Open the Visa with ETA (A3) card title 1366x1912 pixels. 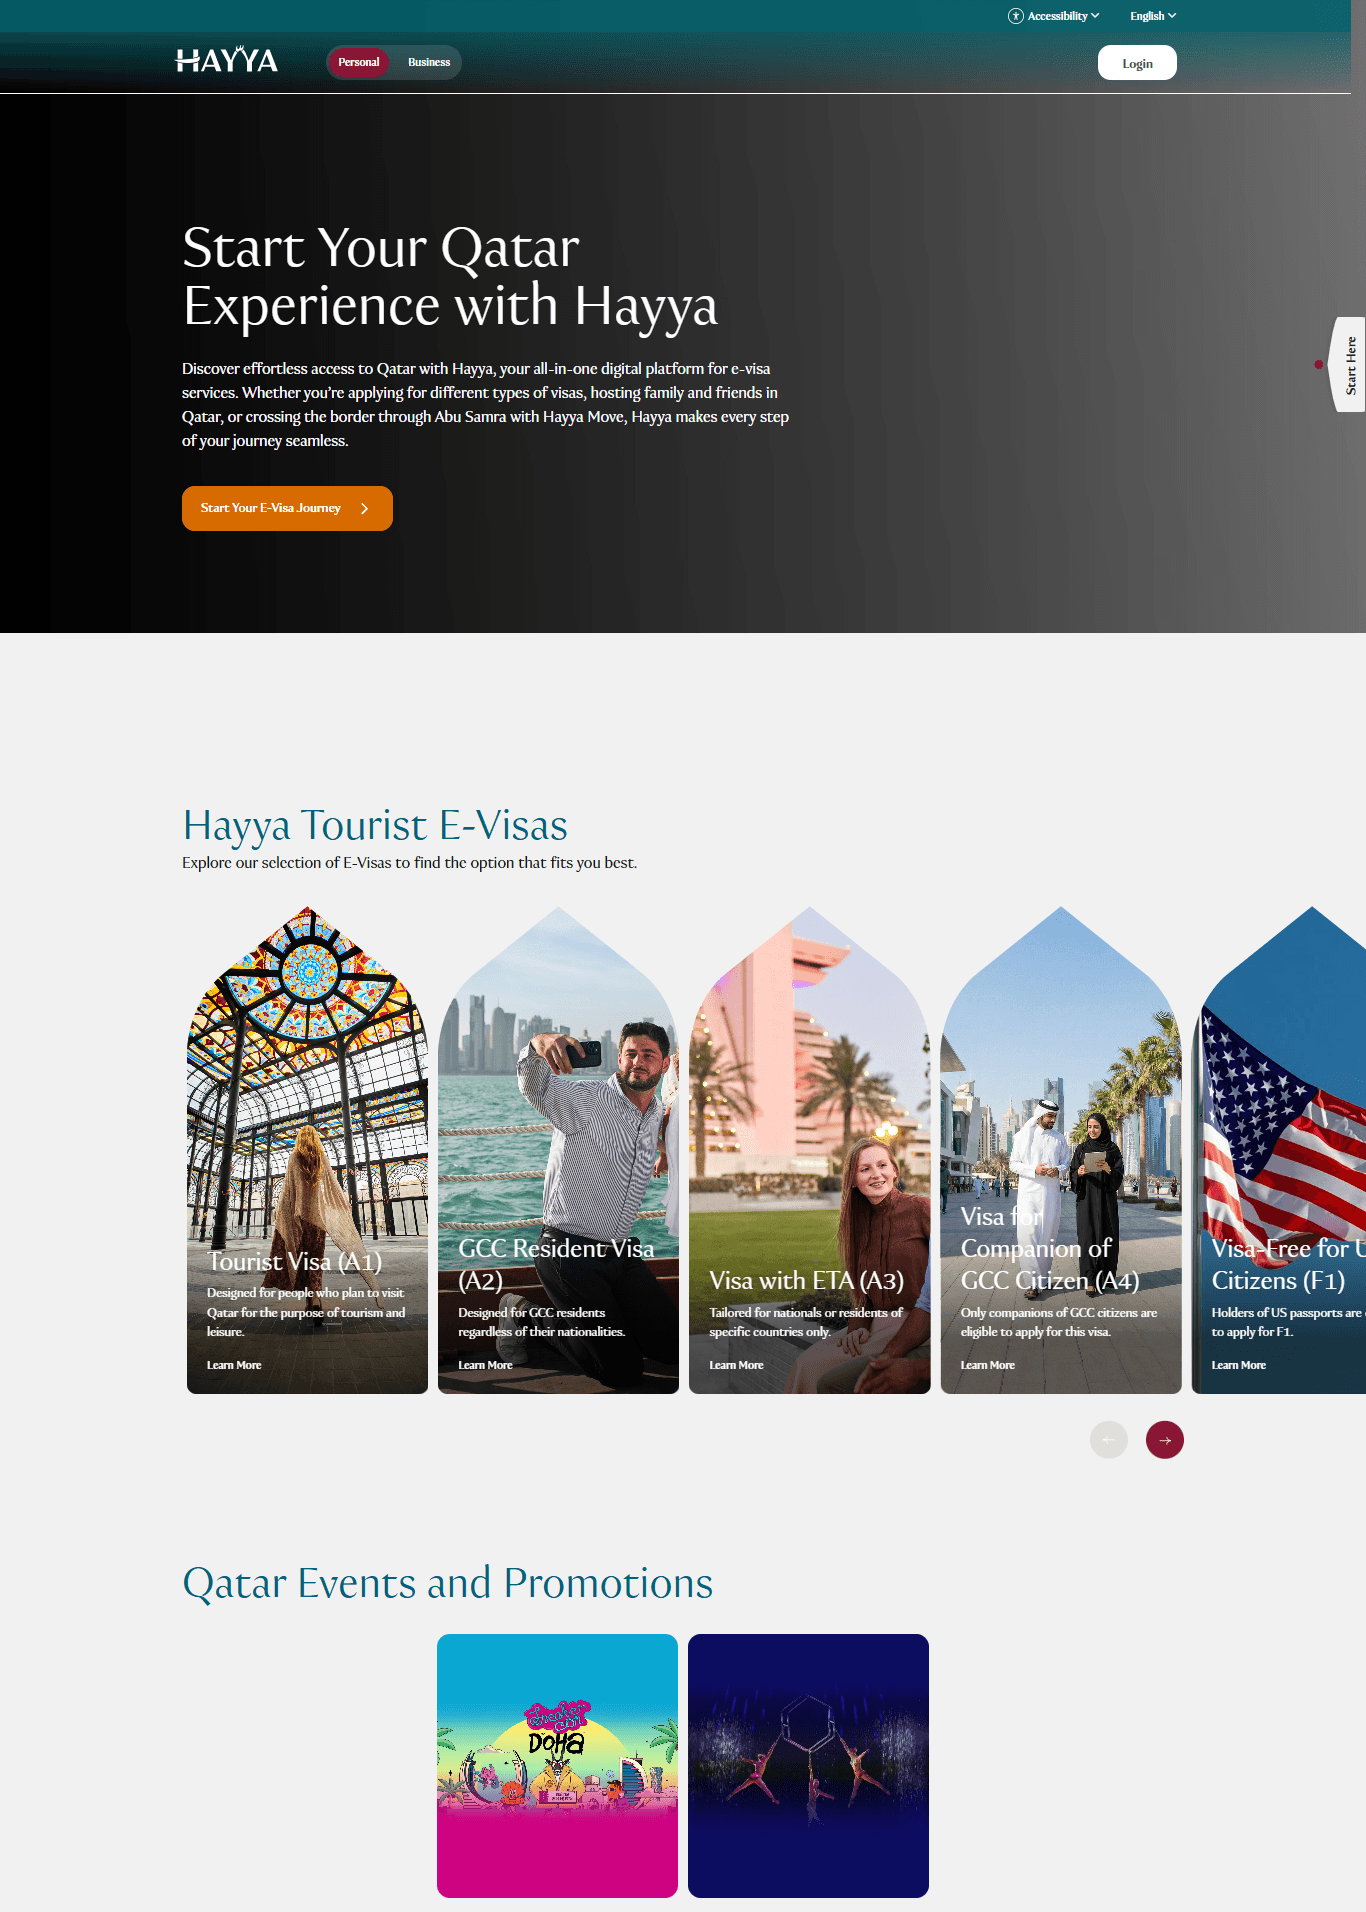click(806, 1280)
